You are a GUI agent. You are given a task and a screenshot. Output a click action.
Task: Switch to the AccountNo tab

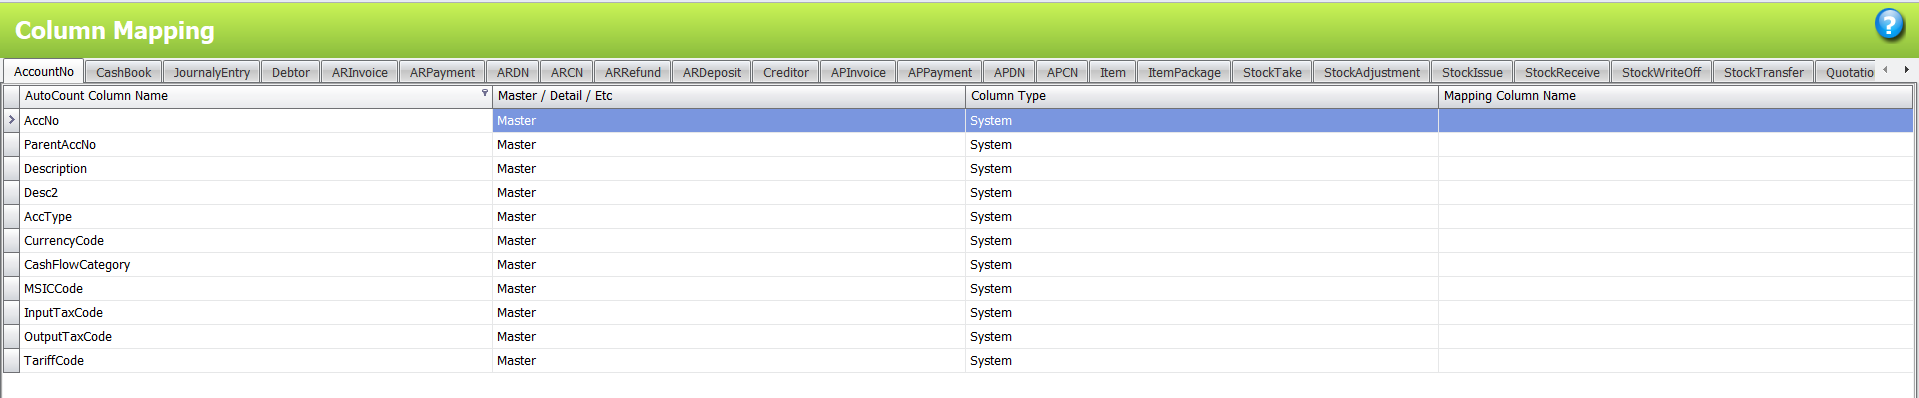[x=44, y=71]
